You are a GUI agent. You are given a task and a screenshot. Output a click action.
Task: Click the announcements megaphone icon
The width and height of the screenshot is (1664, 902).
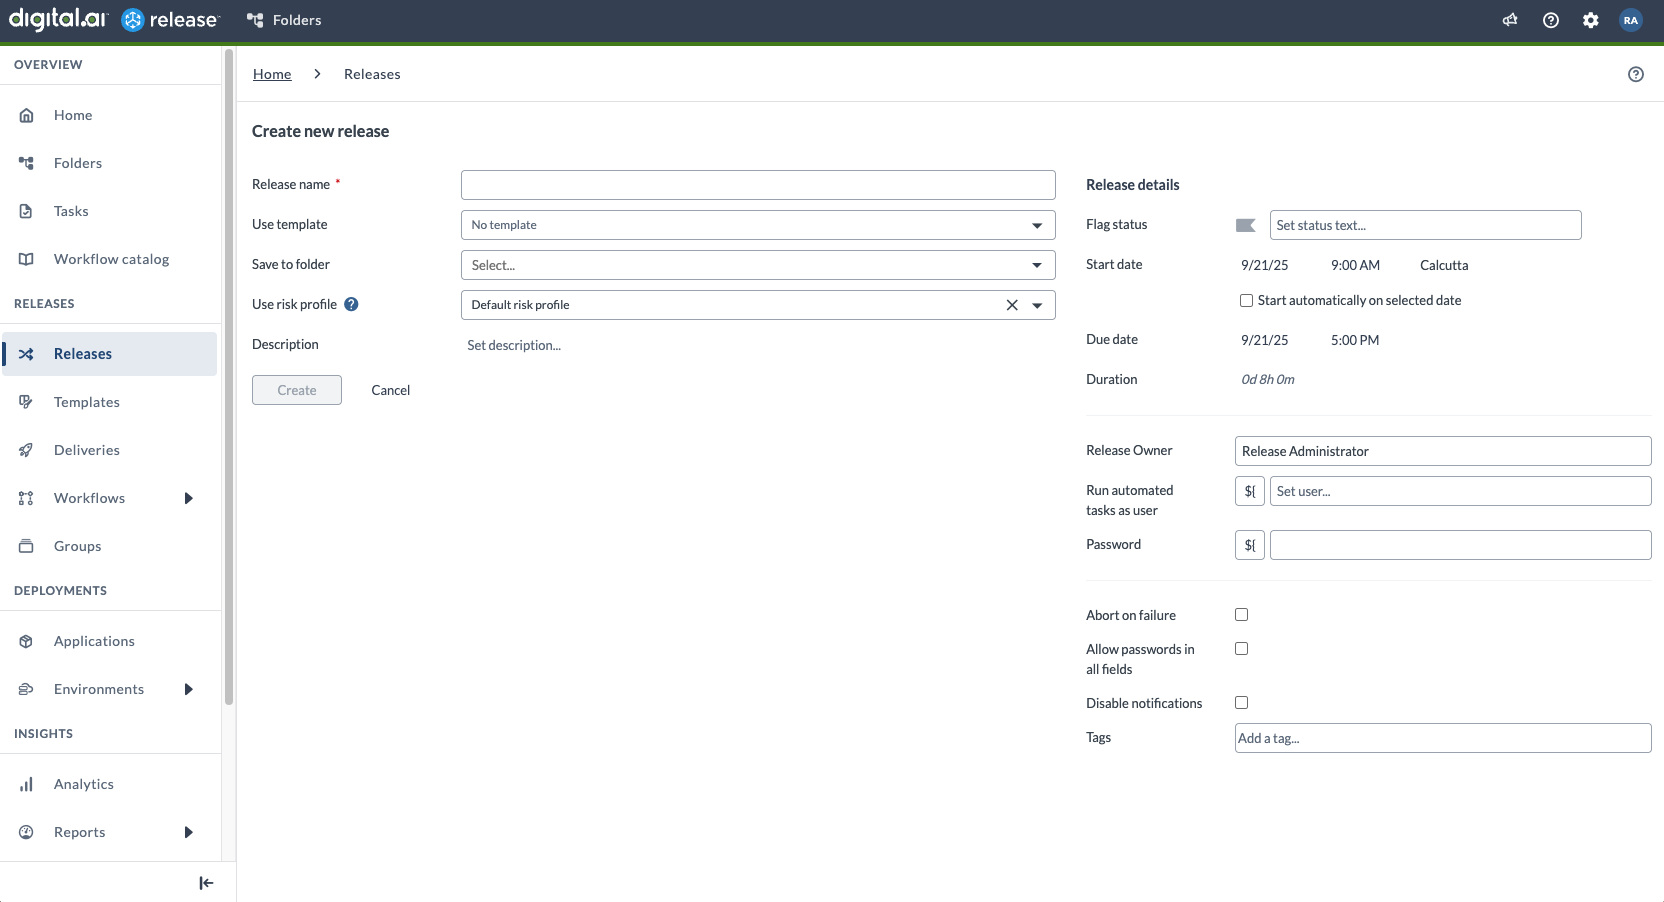click(1510, 20)
